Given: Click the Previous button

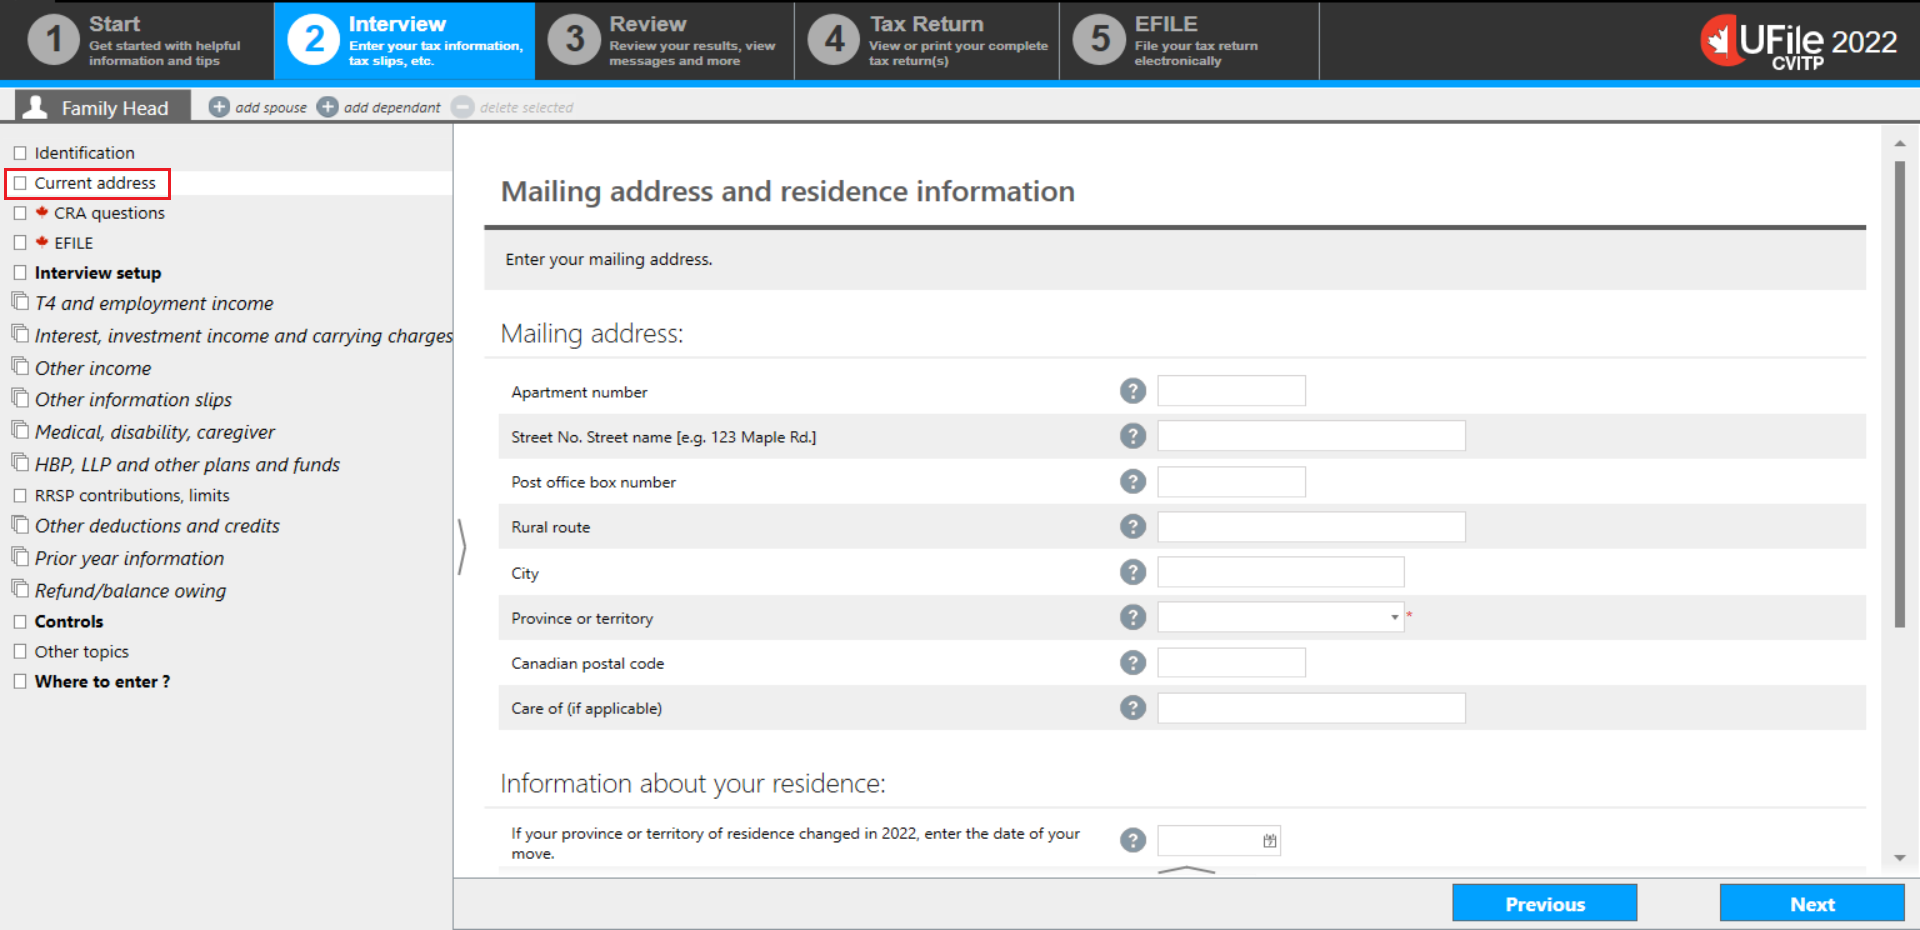Looking at the screenshot, I should [x=1544, y=904].
